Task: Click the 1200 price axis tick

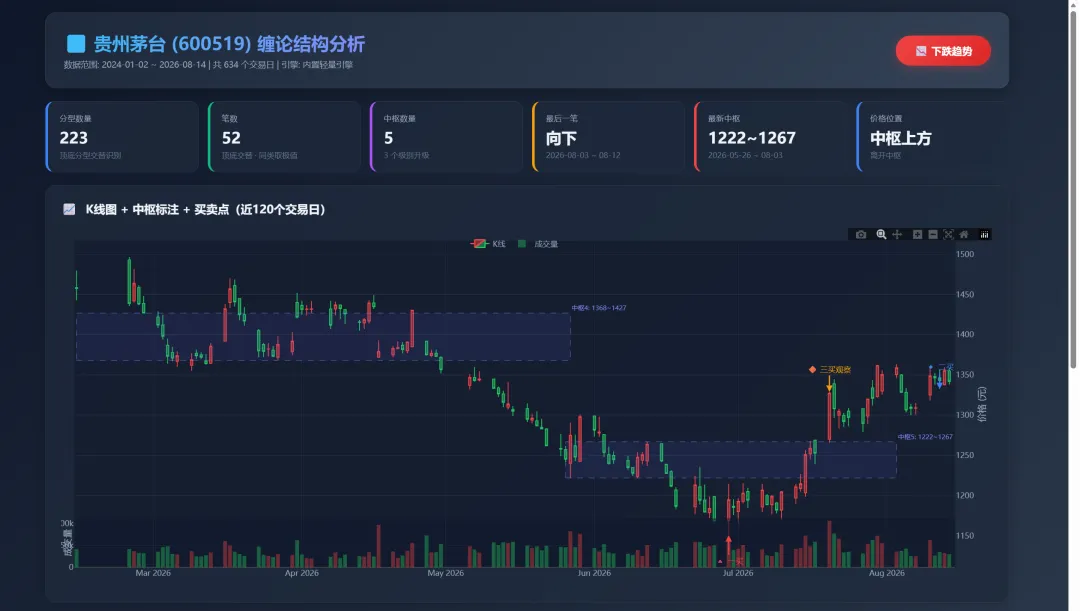Action: pyautogui.click(x=965, y=495)
